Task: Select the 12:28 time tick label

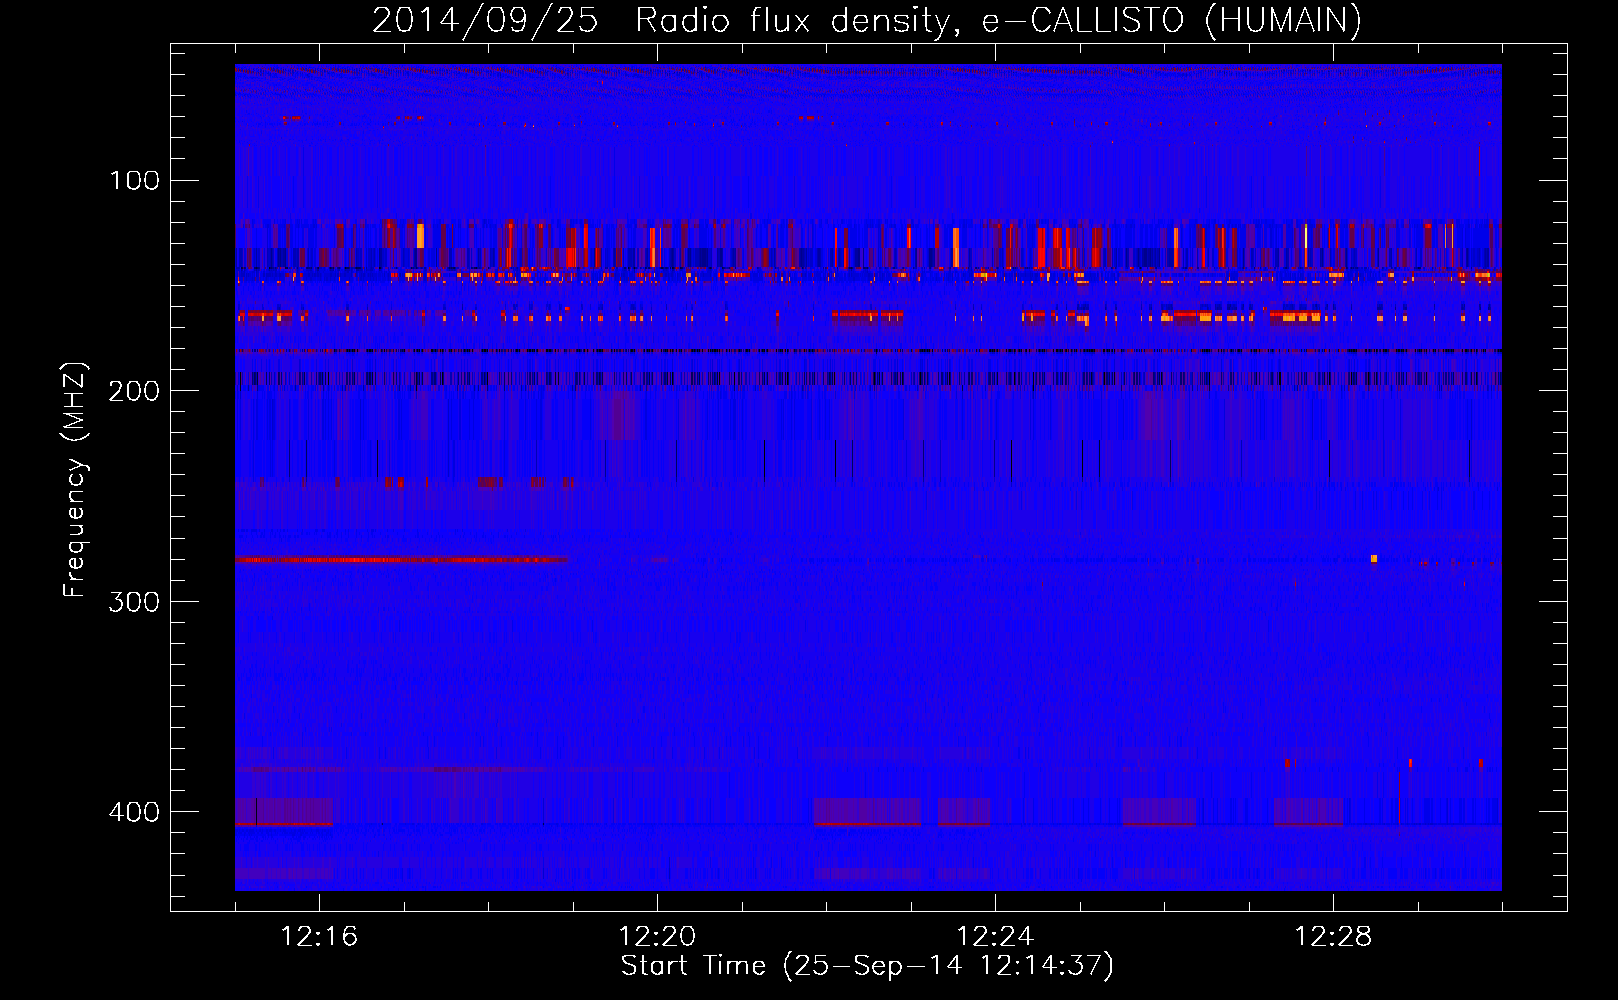Action: tap(1333, 937)
